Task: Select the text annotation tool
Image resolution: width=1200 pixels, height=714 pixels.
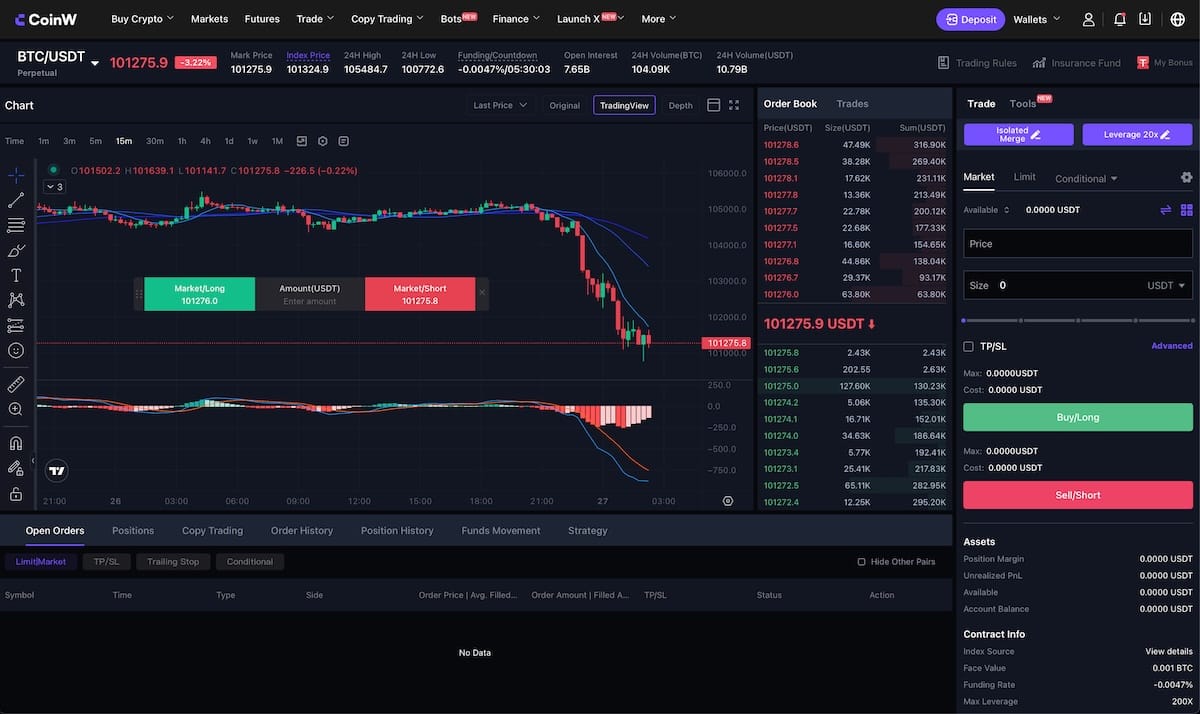Action: click(x=16, y=275)
